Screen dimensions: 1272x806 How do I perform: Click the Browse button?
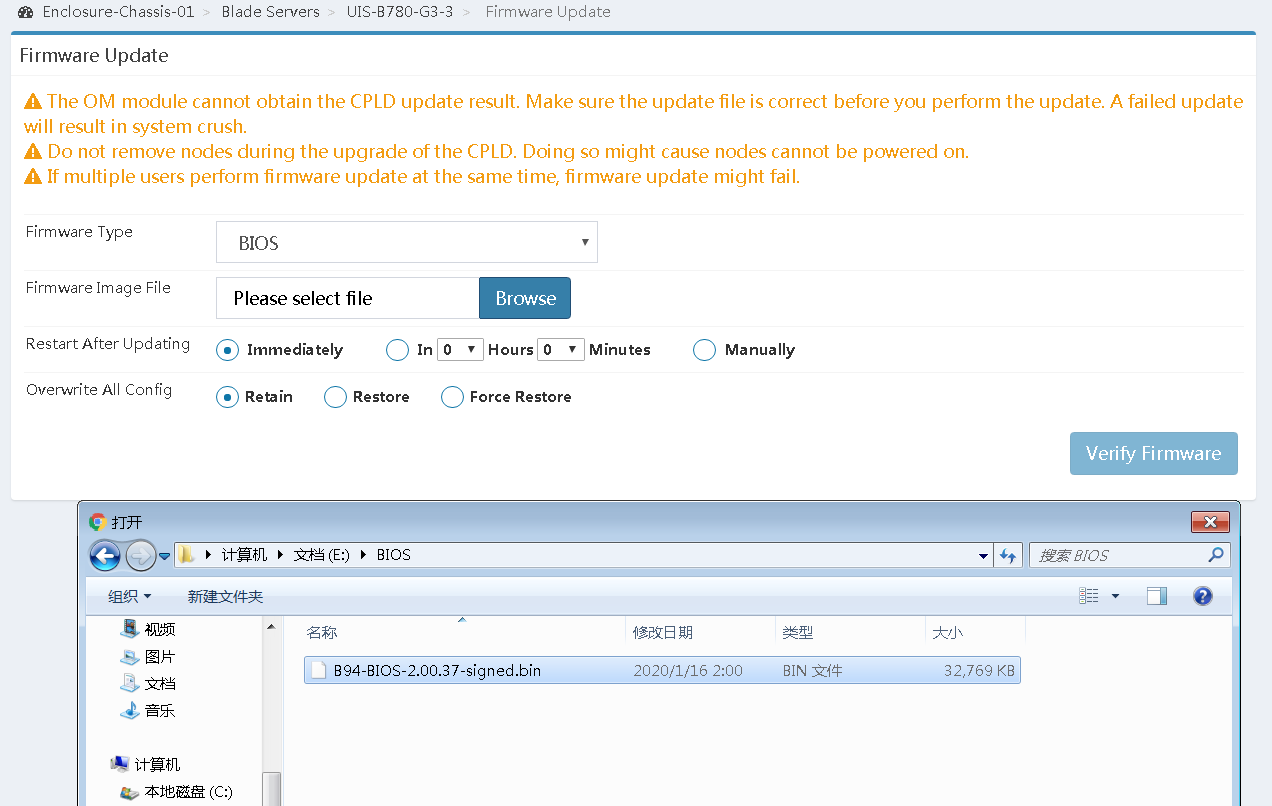(x=525, y=298)
